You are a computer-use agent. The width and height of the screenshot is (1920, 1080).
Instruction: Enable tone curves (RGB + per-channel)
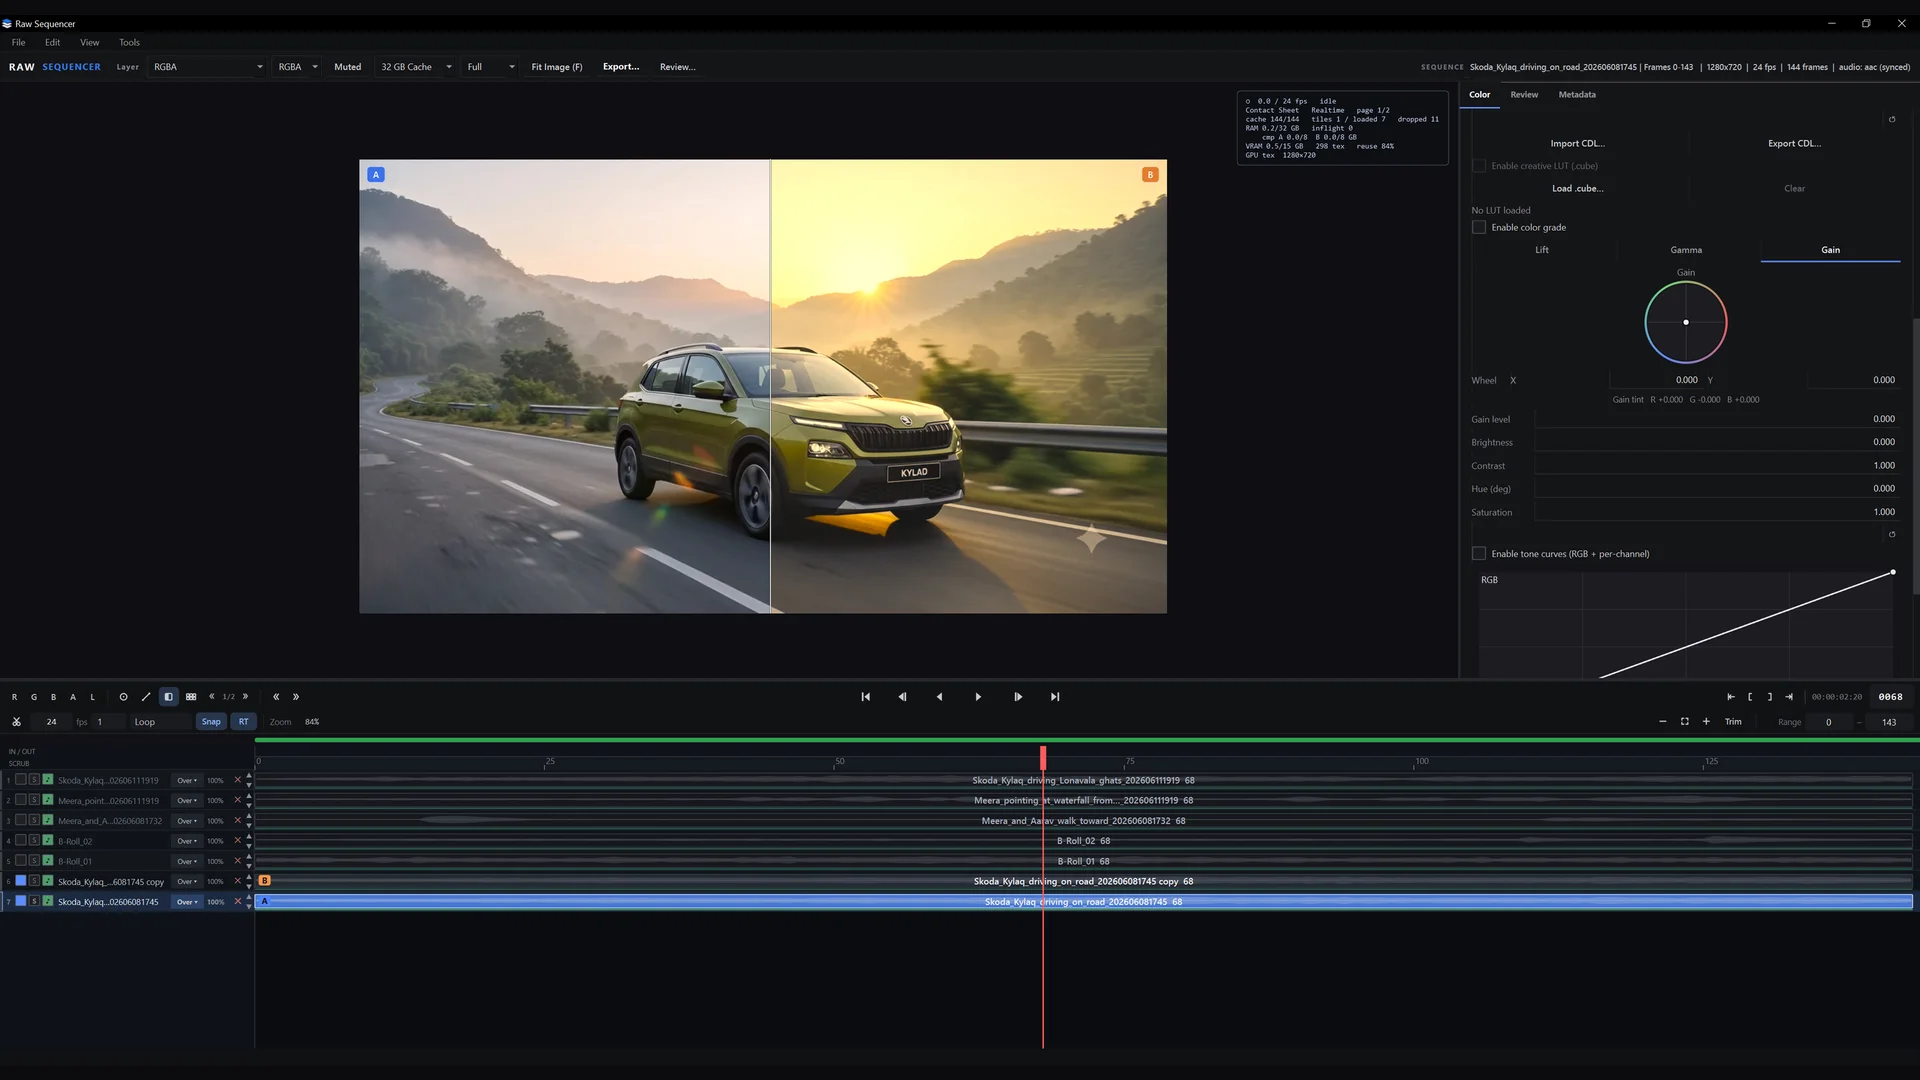[x=1479, y=554]
